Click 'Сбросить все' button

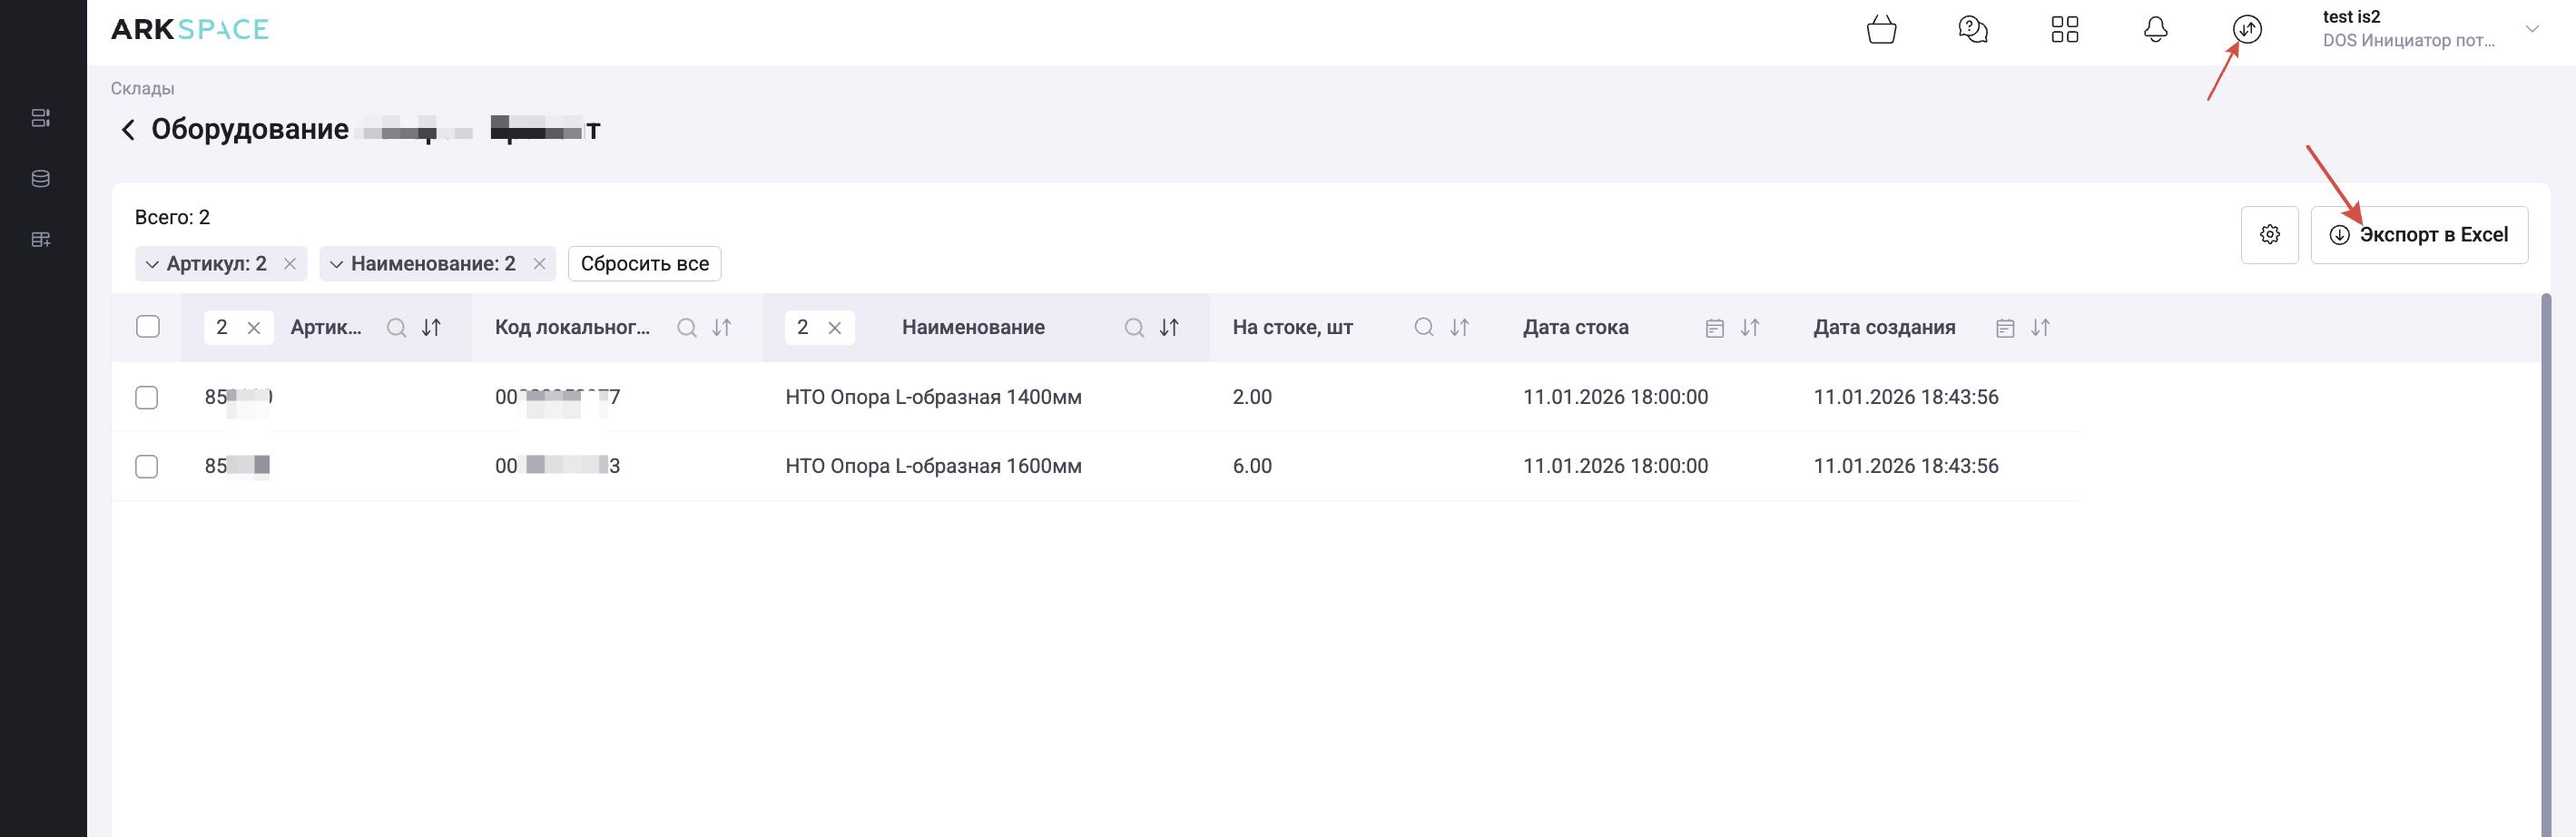[644, 264]
